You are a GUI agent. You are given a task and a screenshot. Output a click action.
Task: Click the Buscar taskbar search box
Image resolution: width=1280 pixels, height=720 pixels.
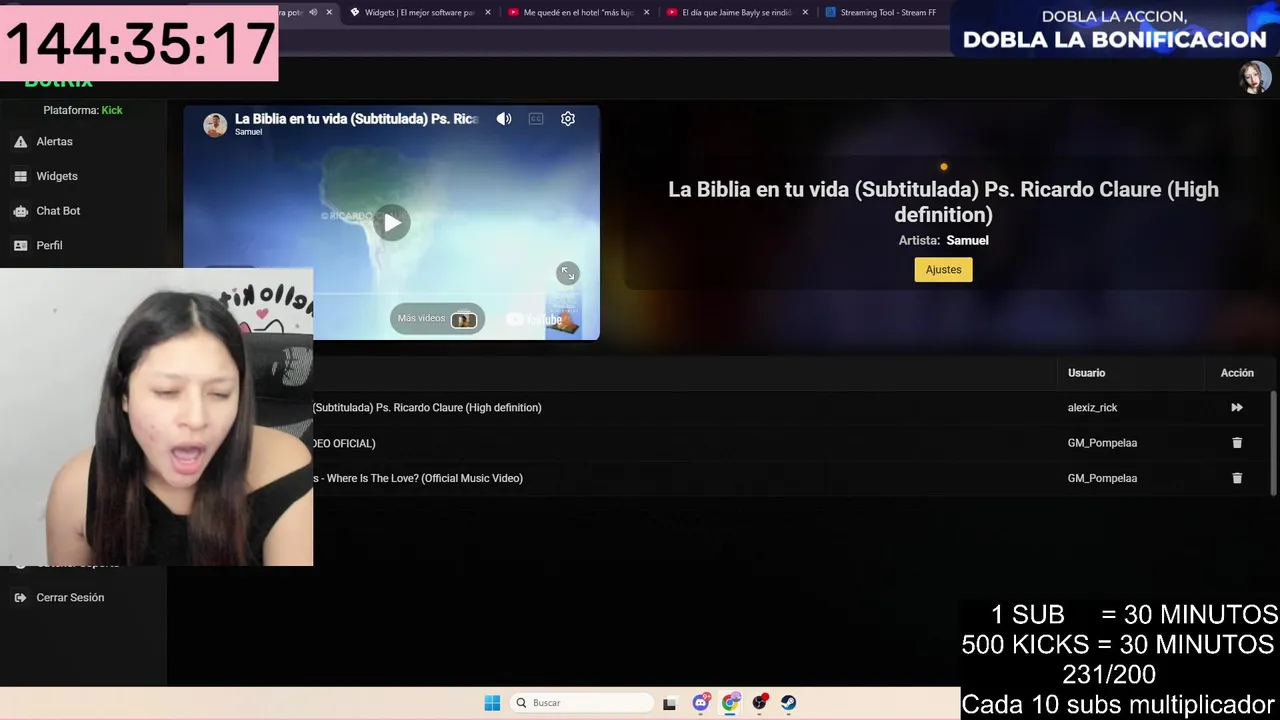point(582,703)
